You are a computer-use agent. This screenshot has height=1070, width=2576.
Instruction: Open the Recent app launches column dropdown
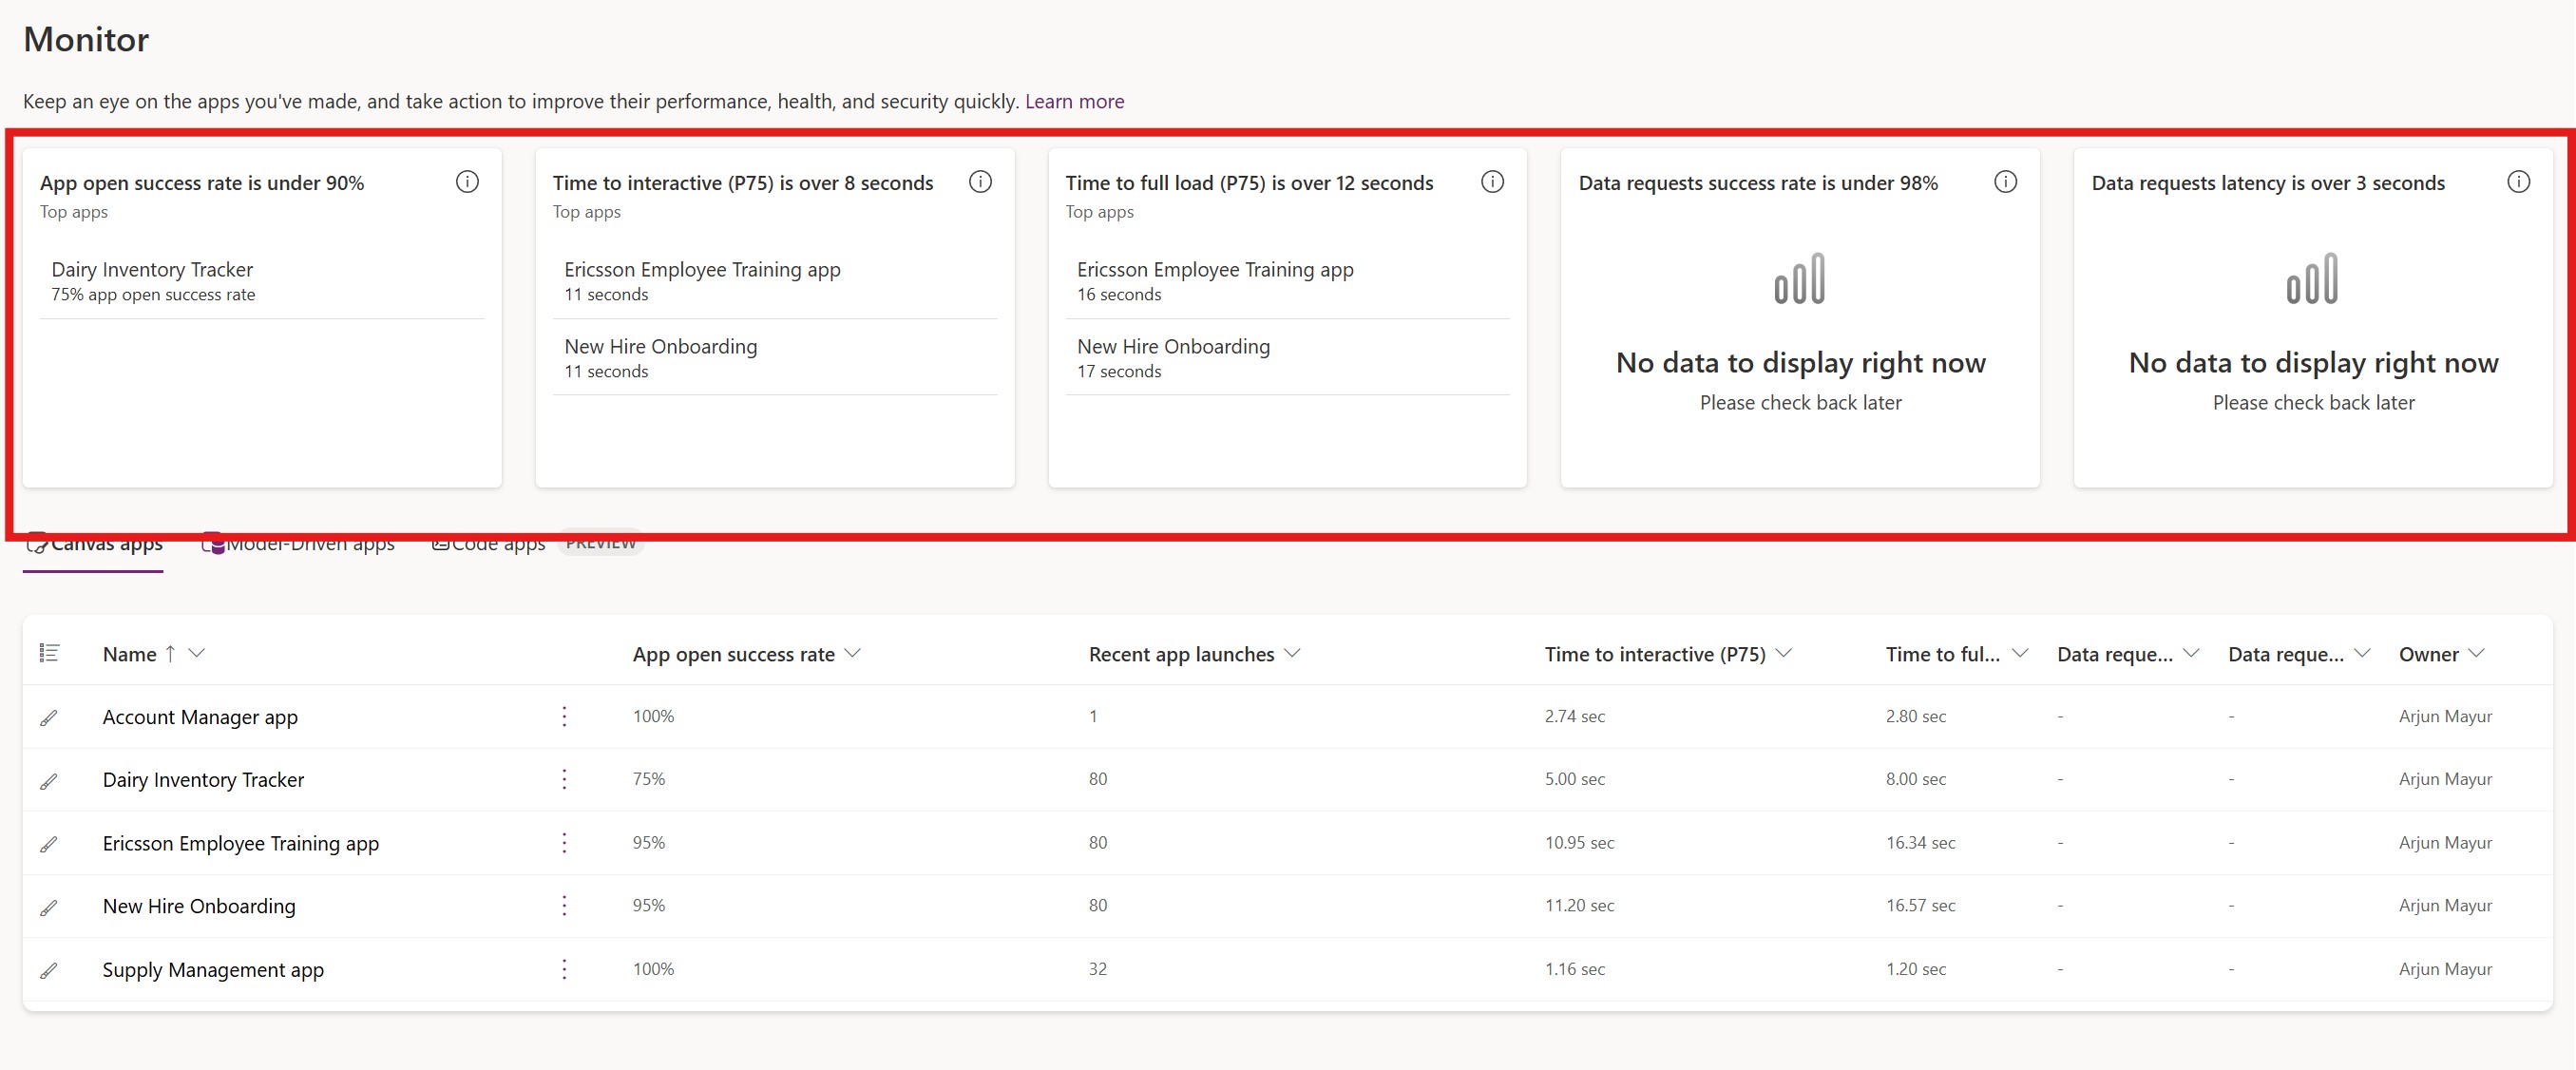click(1293, 653)
